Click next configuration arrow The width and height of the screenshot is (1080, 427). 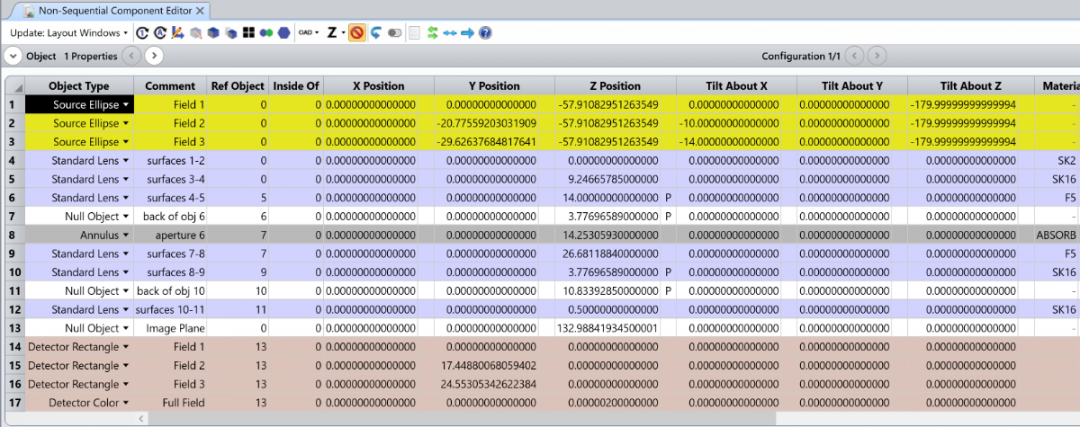877,56
